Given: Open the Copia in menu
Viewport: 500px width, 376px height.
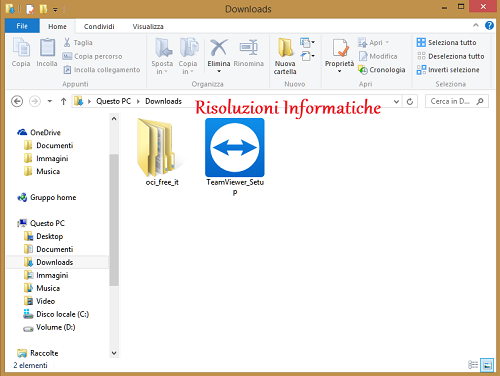Looking at the screenshot, I should (x=188, y=56).
